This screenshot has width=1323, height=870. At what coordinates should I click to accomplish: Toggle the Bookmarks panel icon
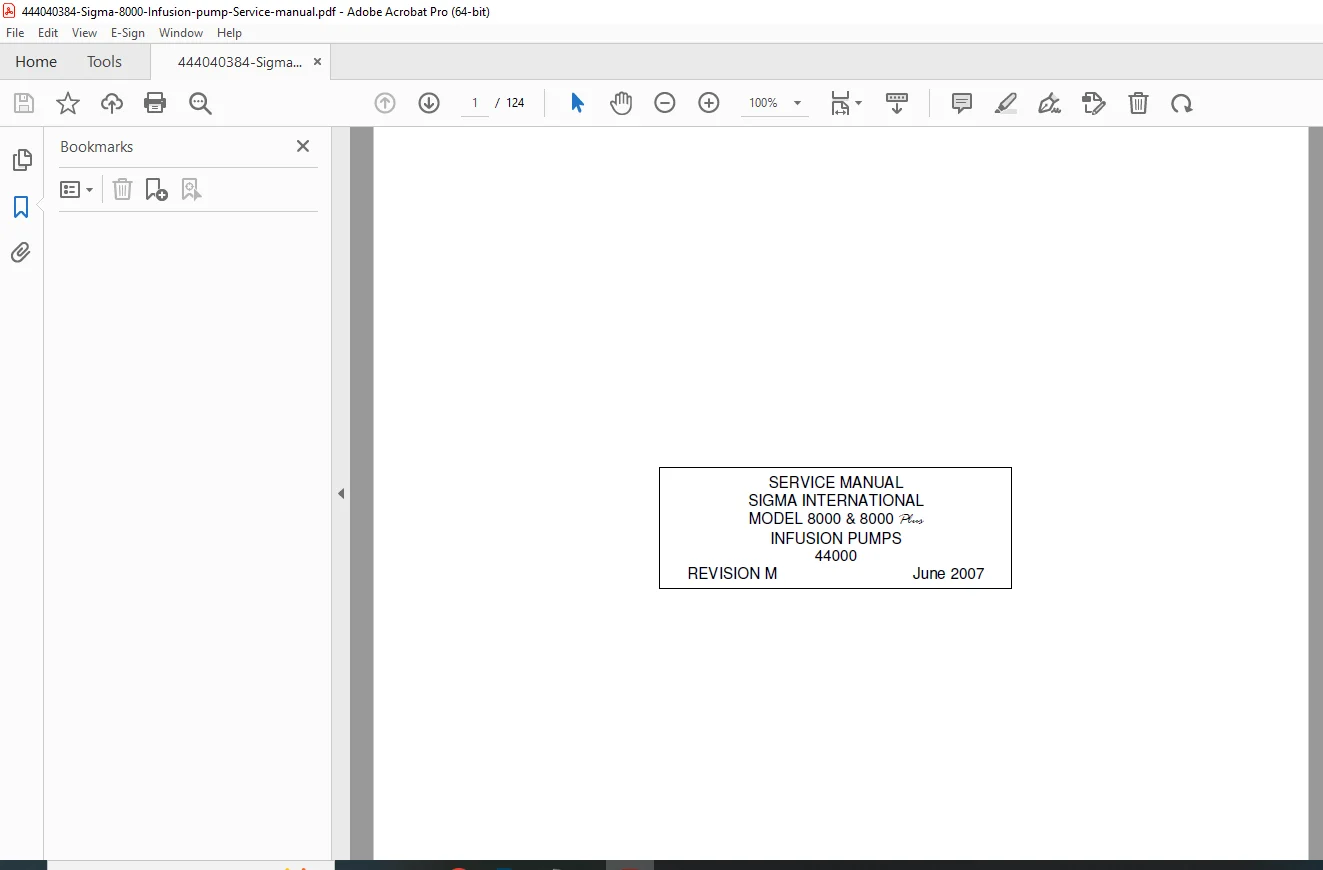[x=21, y=207]
